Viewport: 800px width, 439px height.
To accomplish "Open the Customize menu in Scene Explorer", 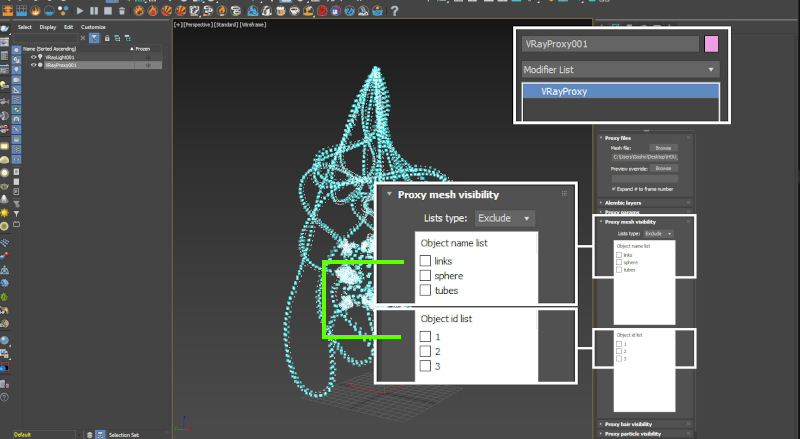I will pyautogui.click(x=93, y=27).
